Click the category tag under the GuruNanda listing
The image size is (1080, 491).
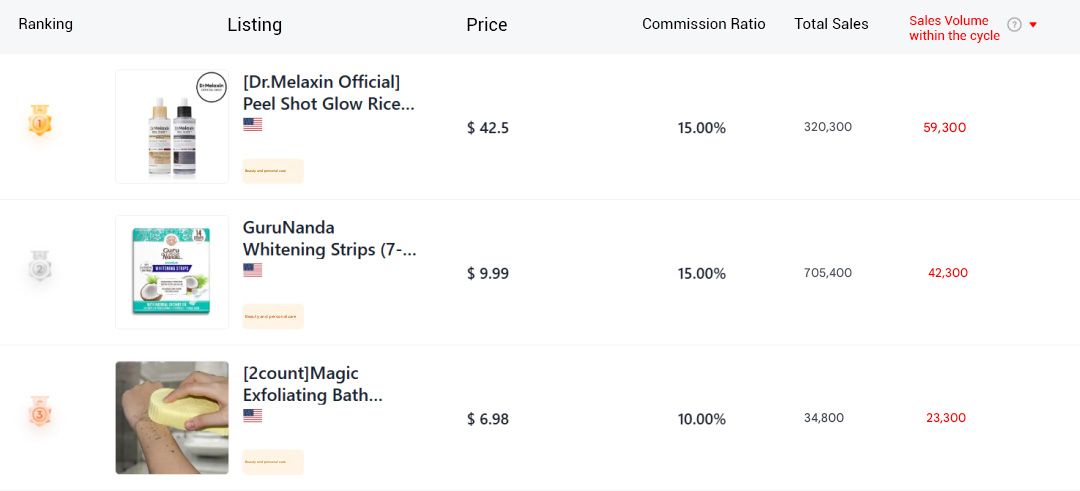click(x=273, y=317)
